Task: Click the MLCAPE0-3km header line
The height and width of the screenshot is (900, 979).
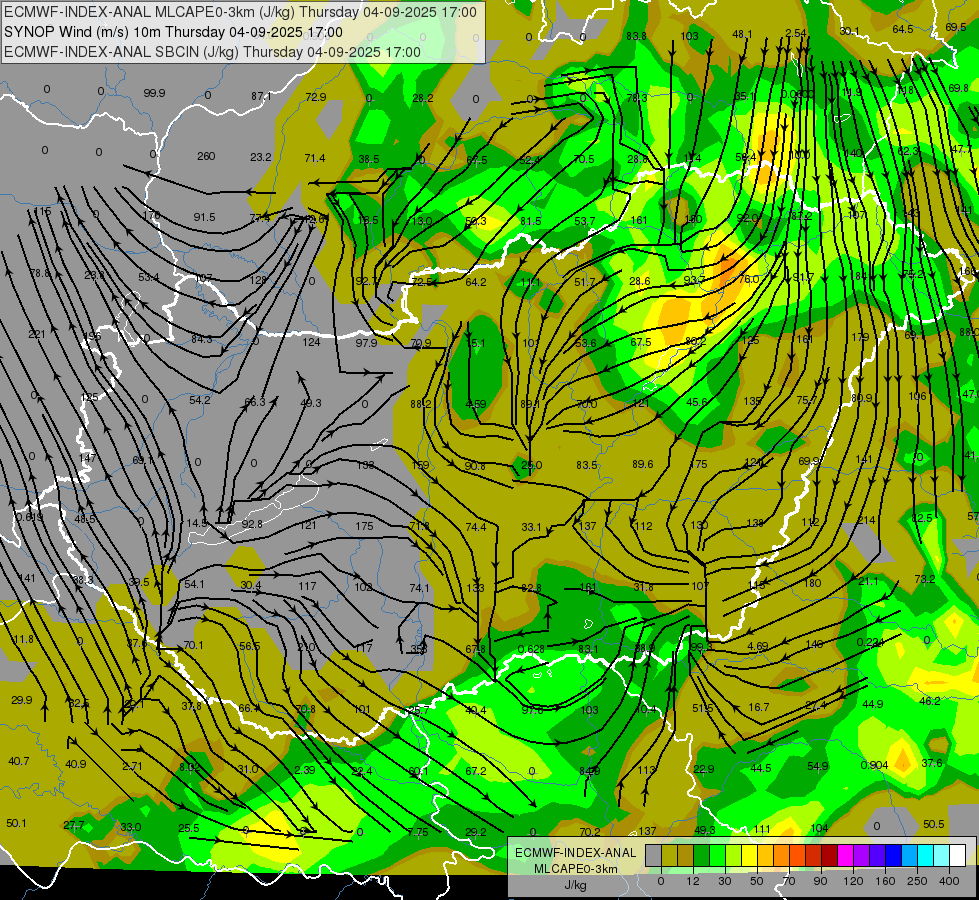Action: [x=240, y=12]
